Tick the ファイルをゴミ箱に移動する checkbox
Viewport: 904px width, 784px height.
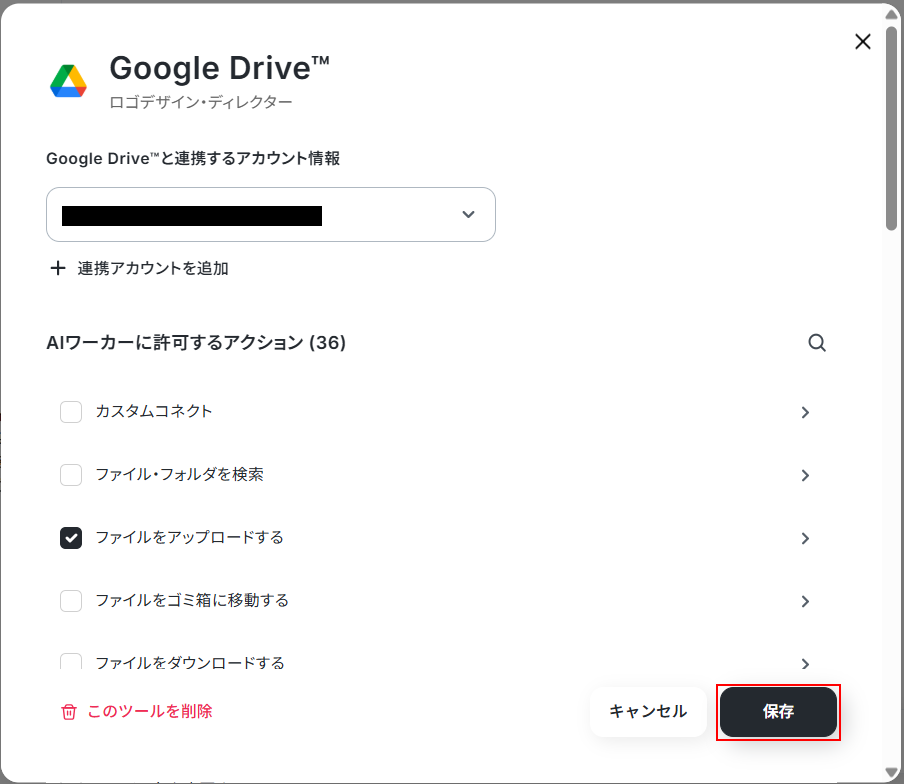pos(71,601)
